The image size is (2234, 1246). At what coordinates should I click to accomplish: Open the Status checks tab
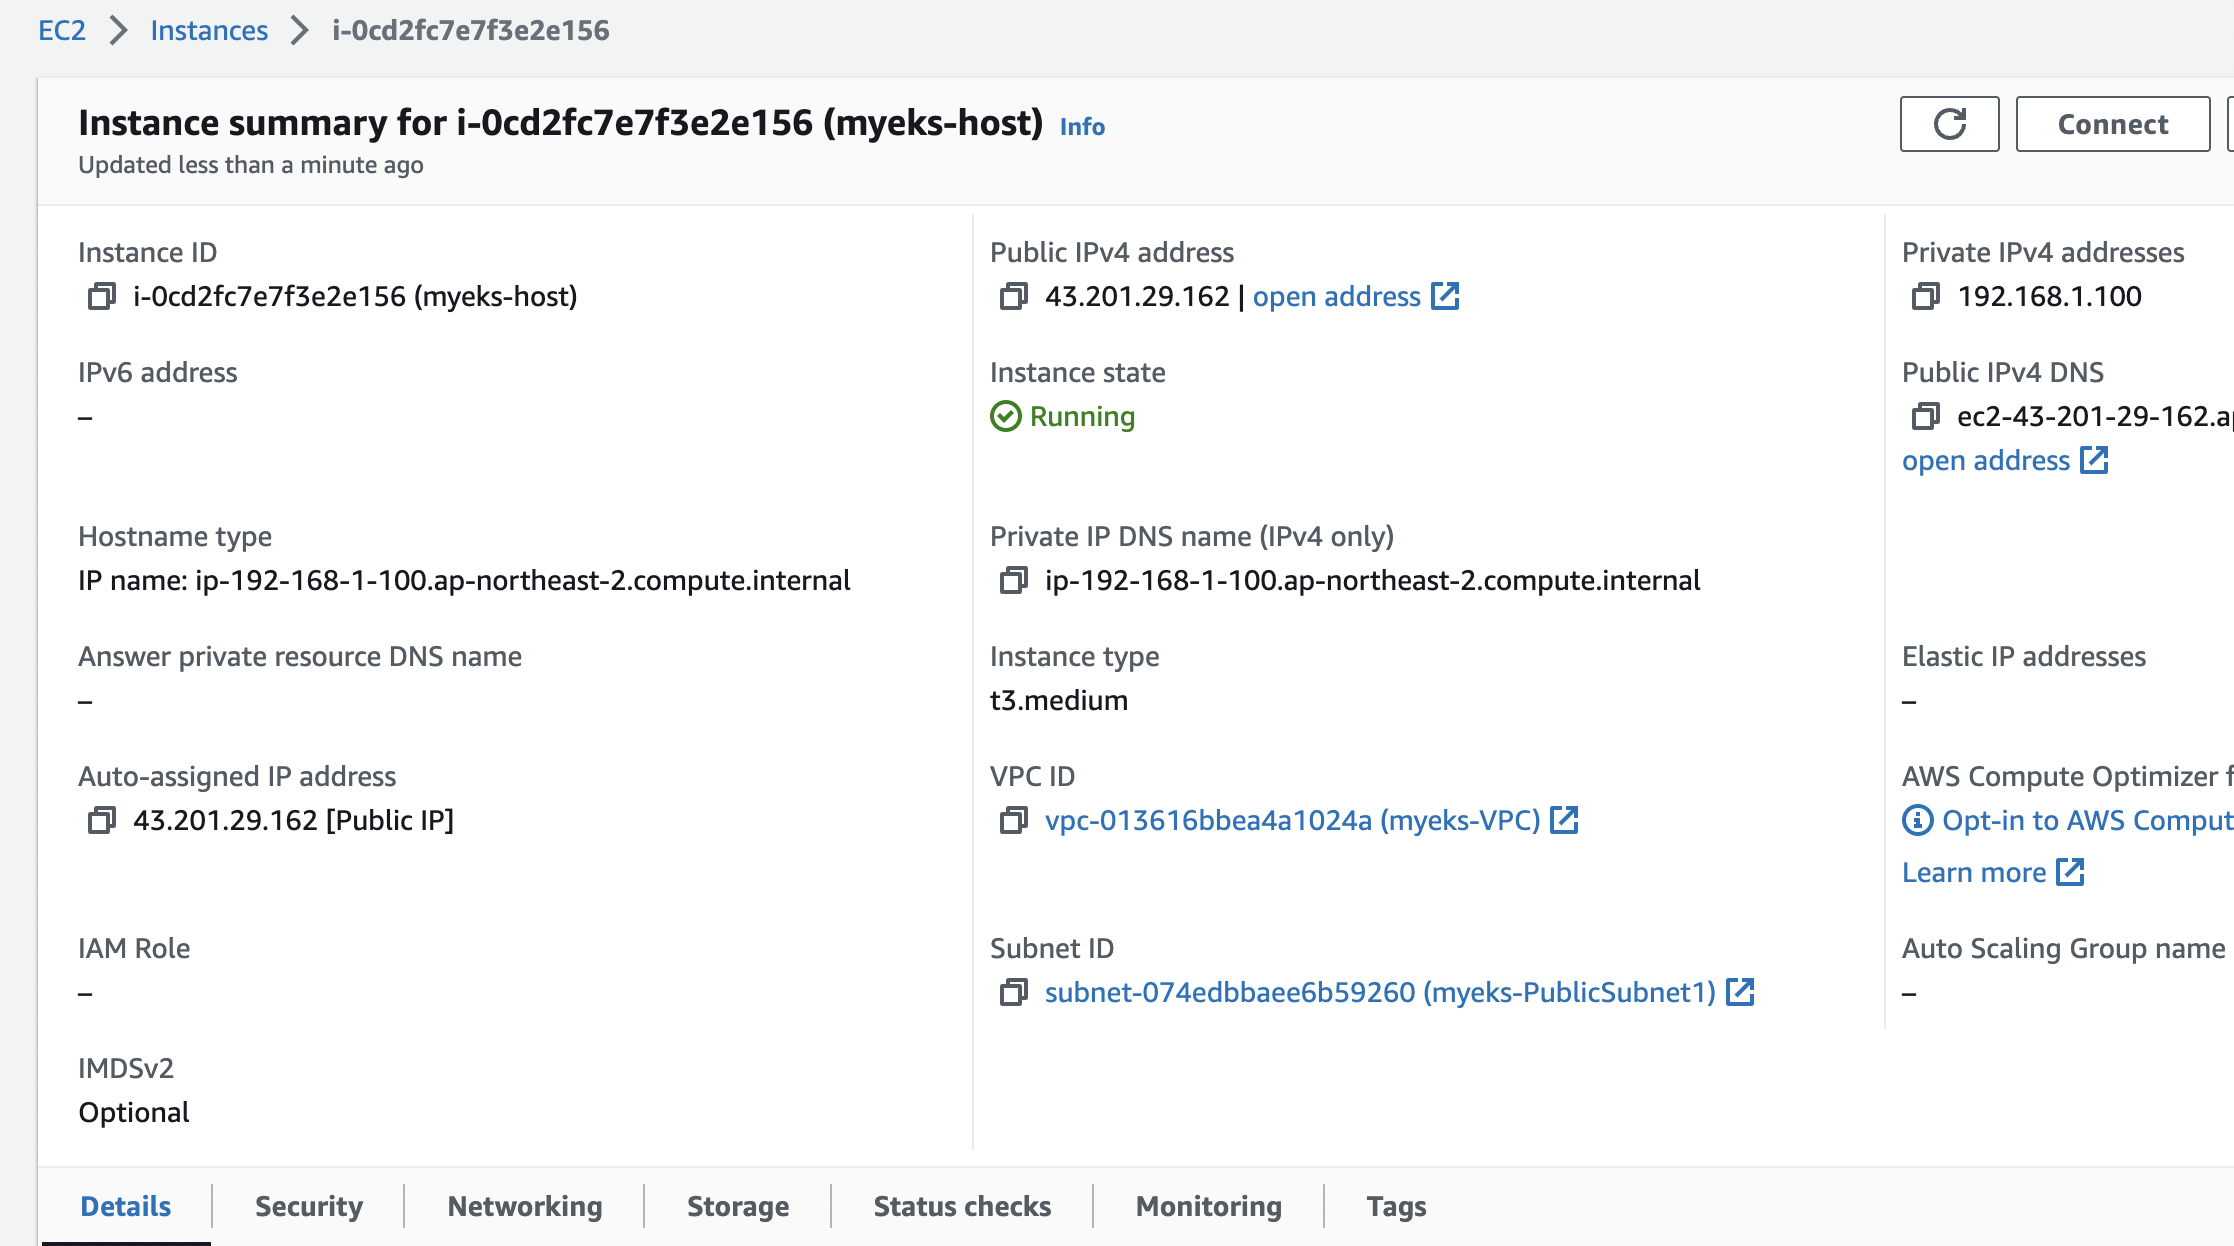coord(962,1206)
